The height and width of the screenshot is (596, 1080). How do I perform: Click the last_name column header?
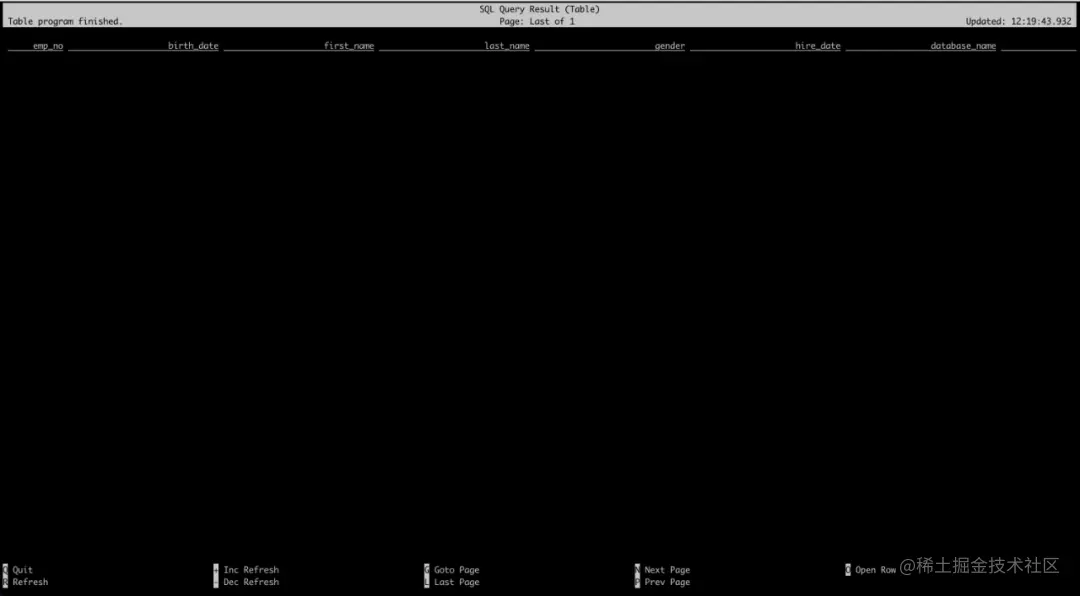click(507, 46)
